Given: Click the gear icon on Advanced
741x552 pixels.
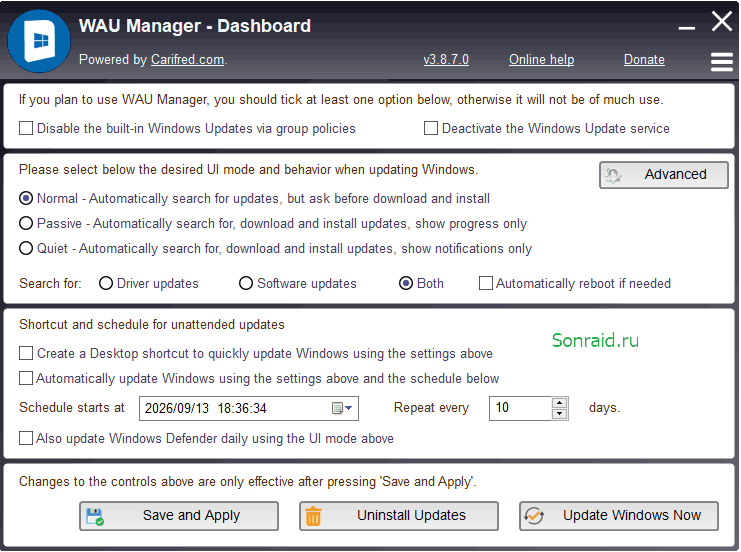Looking at the screenshot, I should tap(613, 175).
